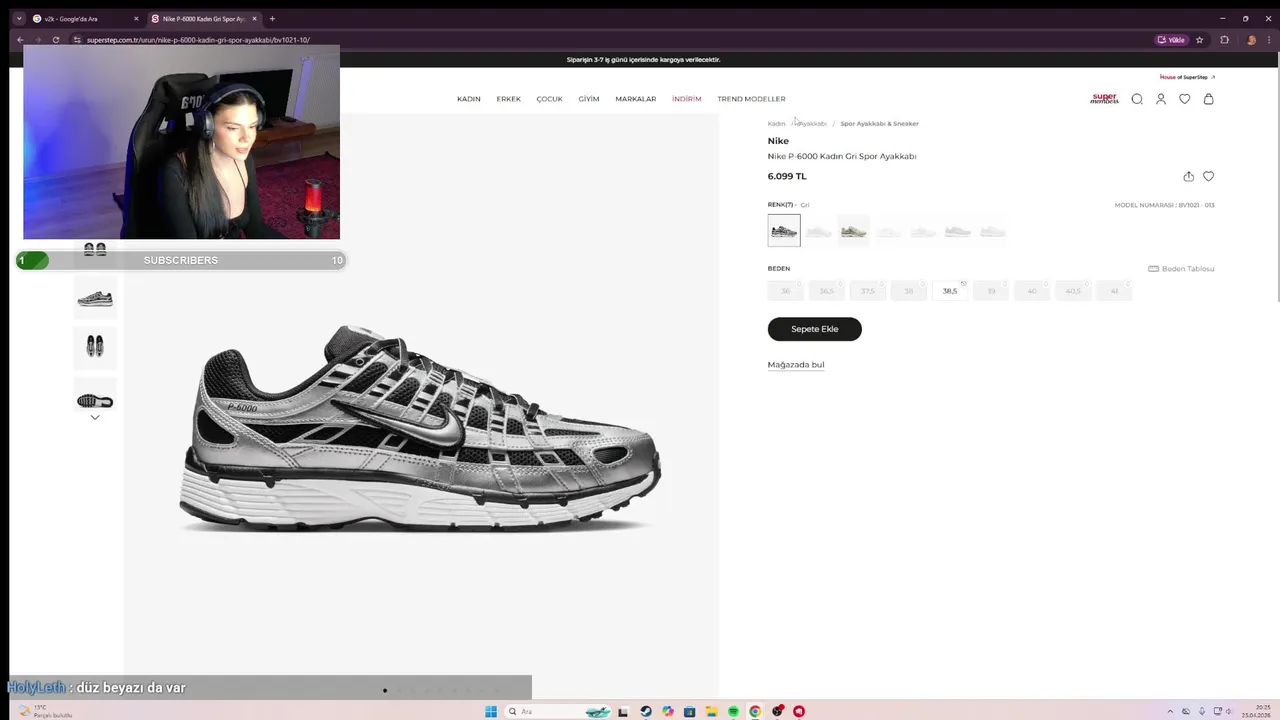Open TREND MODELLER menu
This screenshot has width=1280, height=720.
click(x=751, y=99)
